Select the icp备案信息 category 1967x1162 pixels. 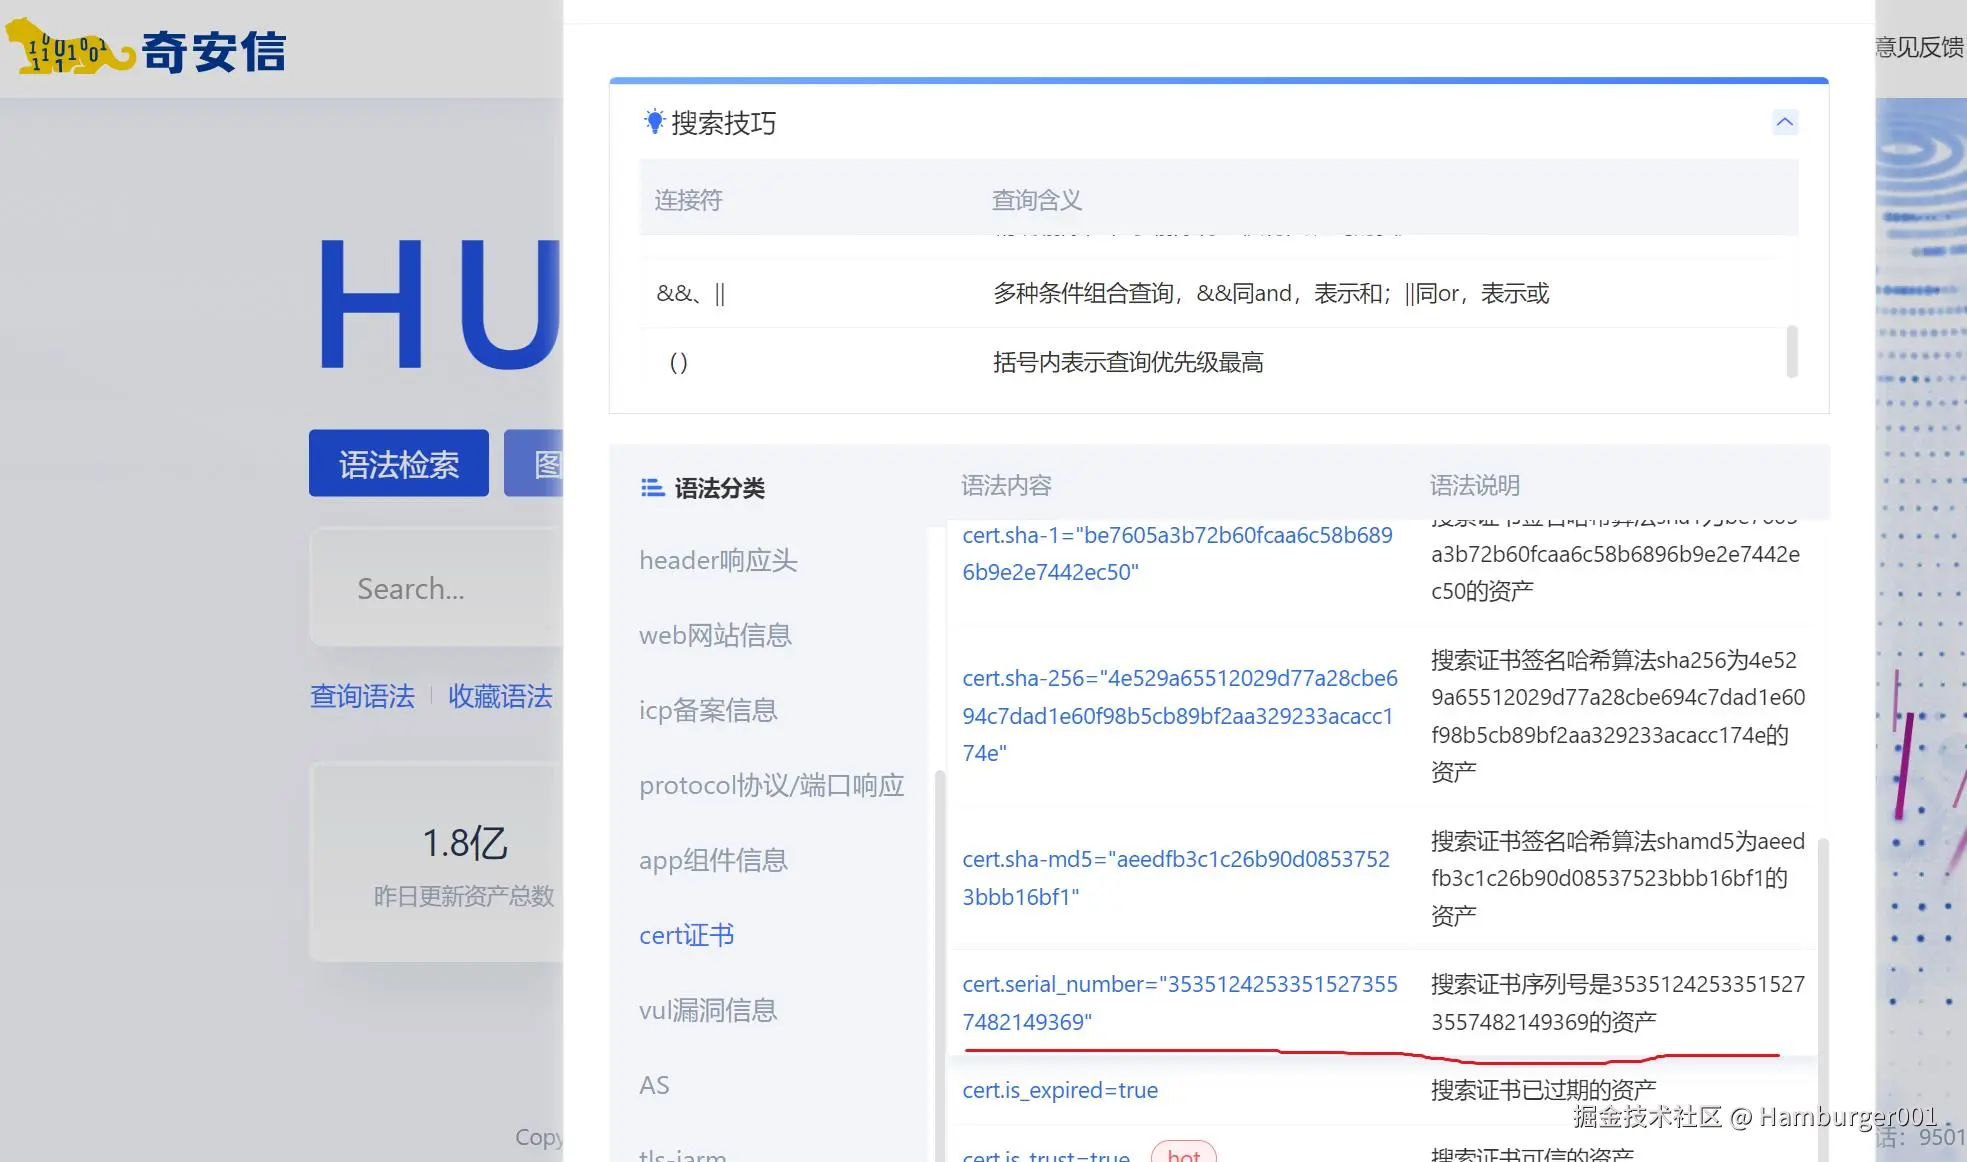[708, 710]
